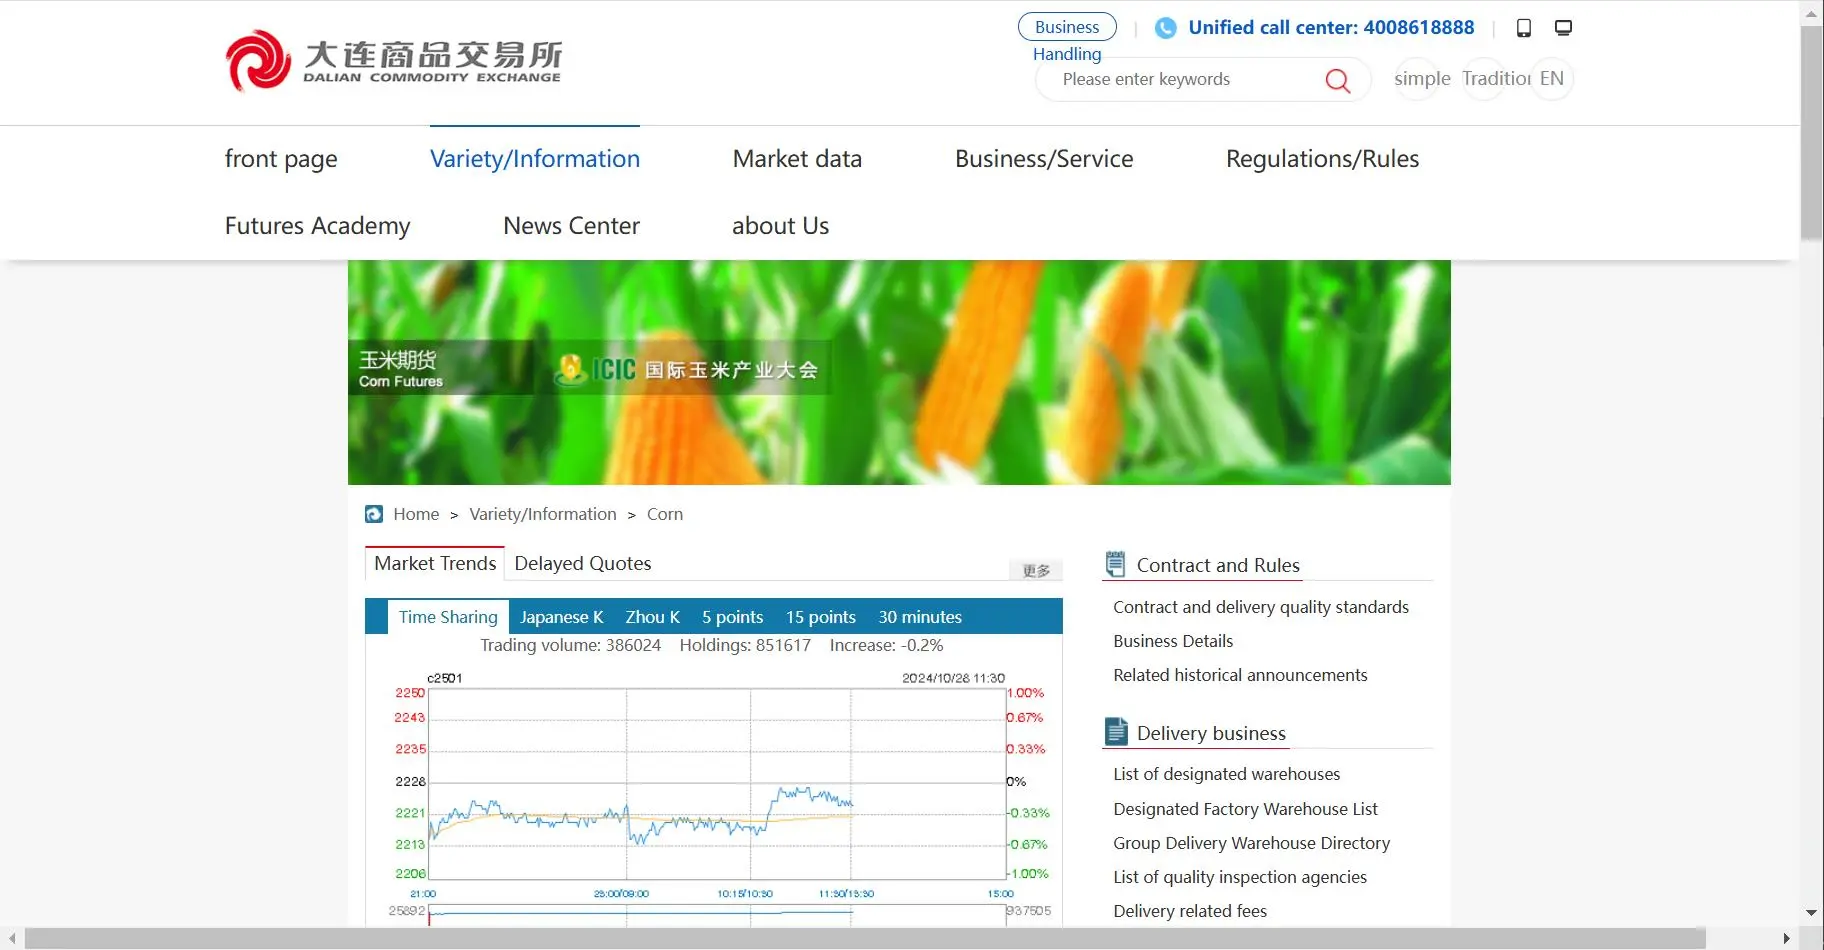Open the front page menu
1824x950 pixels.
click(281, 159)
